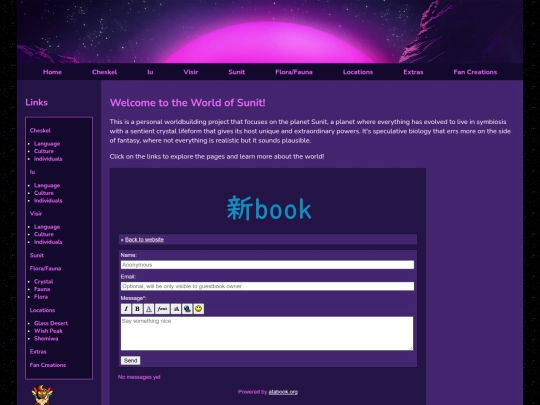Open the underlined A text color tool

tap(148, 309)
